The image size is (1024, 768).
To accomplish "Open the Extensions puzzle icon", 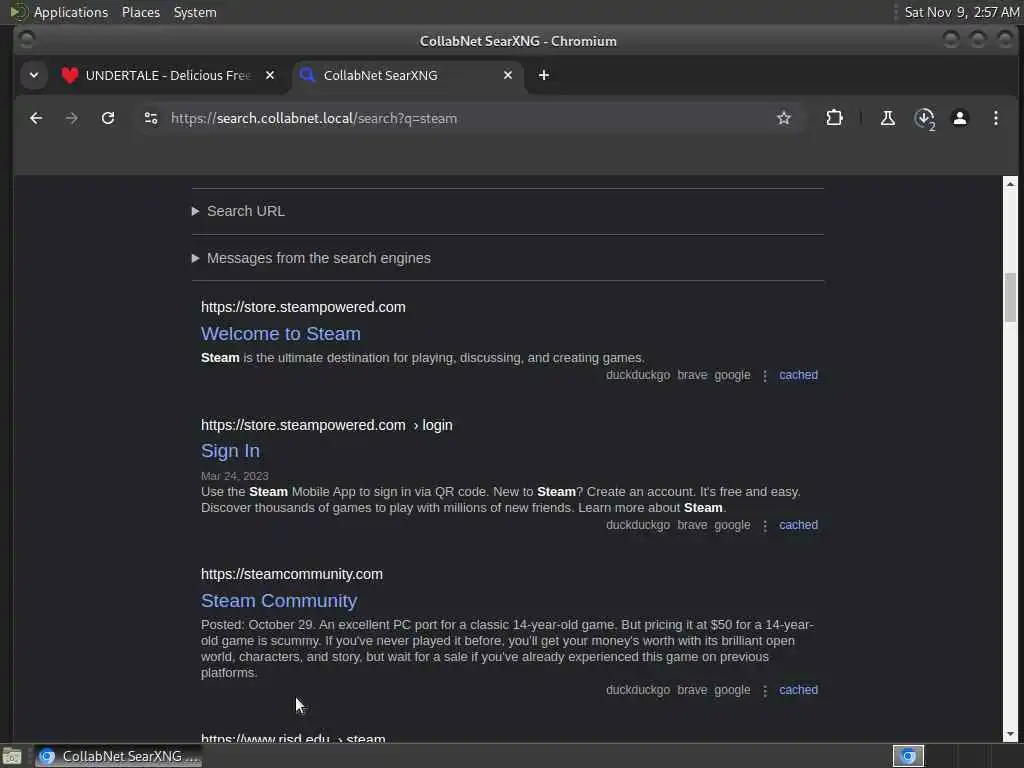I will click(834, 118).
